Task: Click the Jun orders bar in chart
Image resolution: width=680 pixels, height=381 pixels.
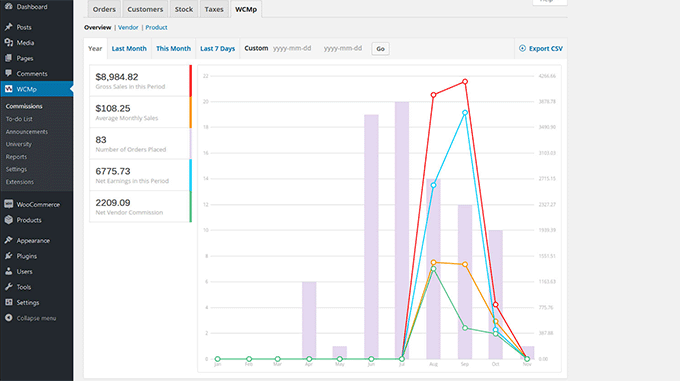Action: pos(371,237)
